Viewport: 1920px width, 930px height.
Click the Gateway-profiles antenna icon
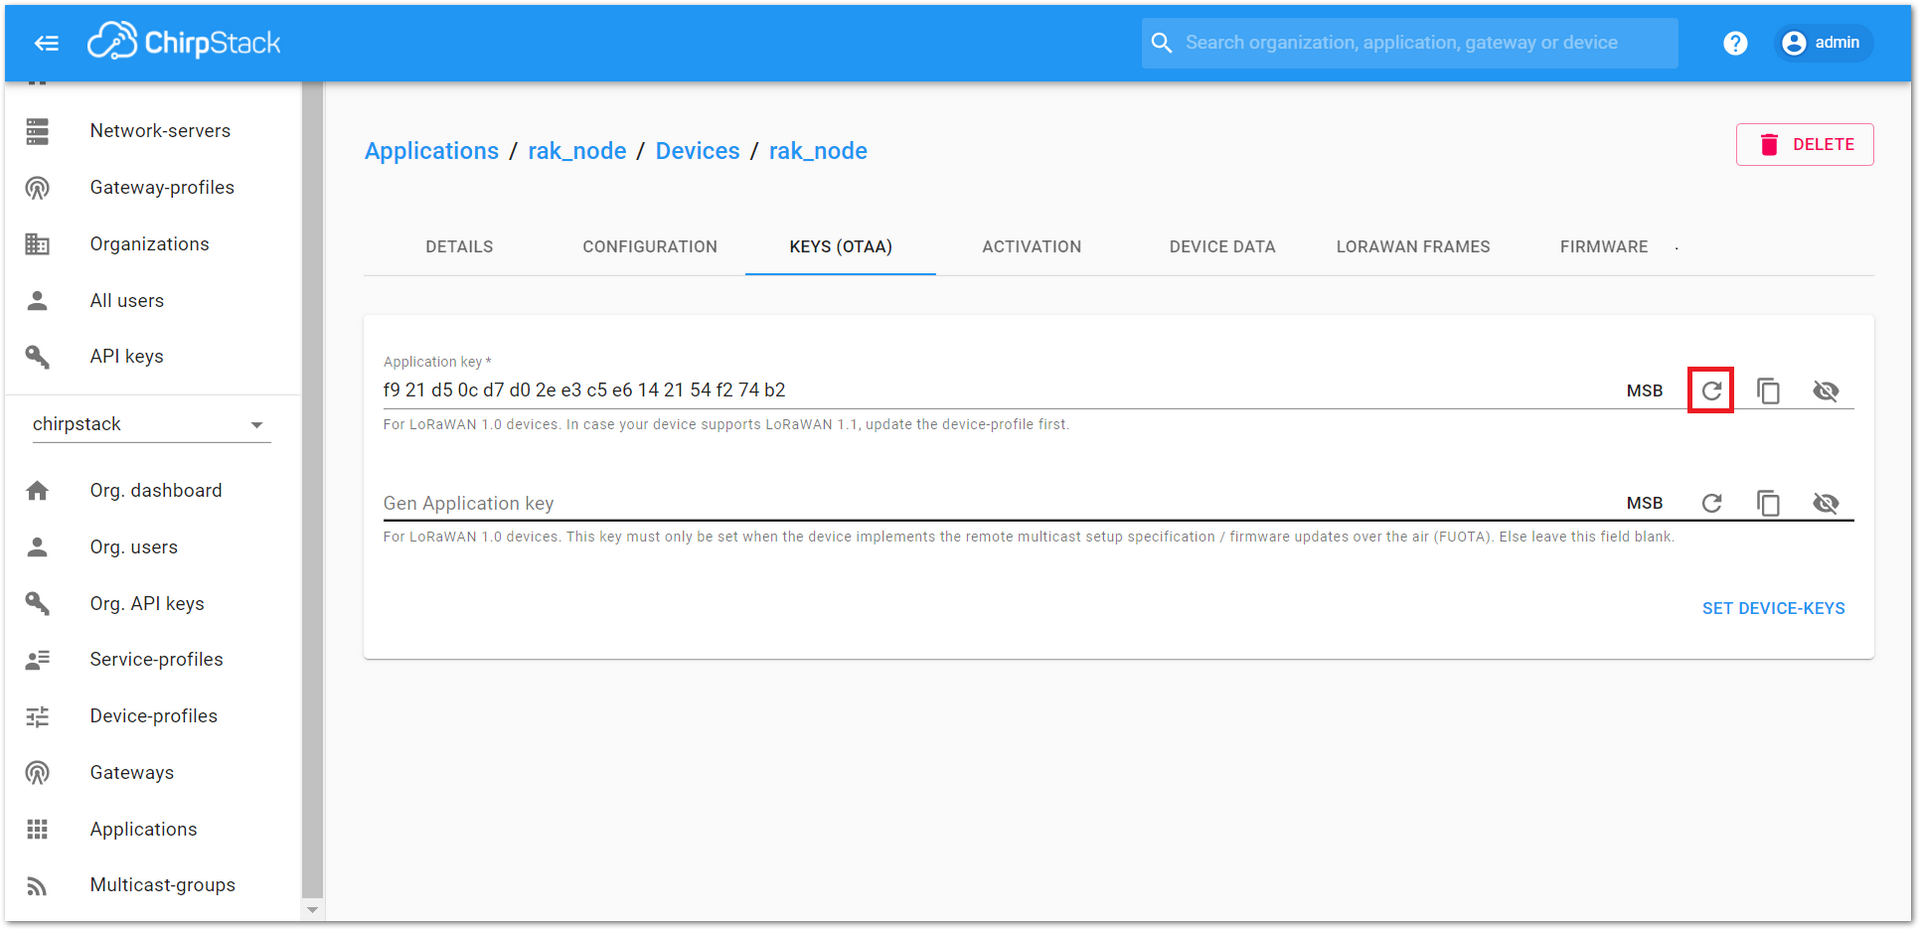coord(38,188)
